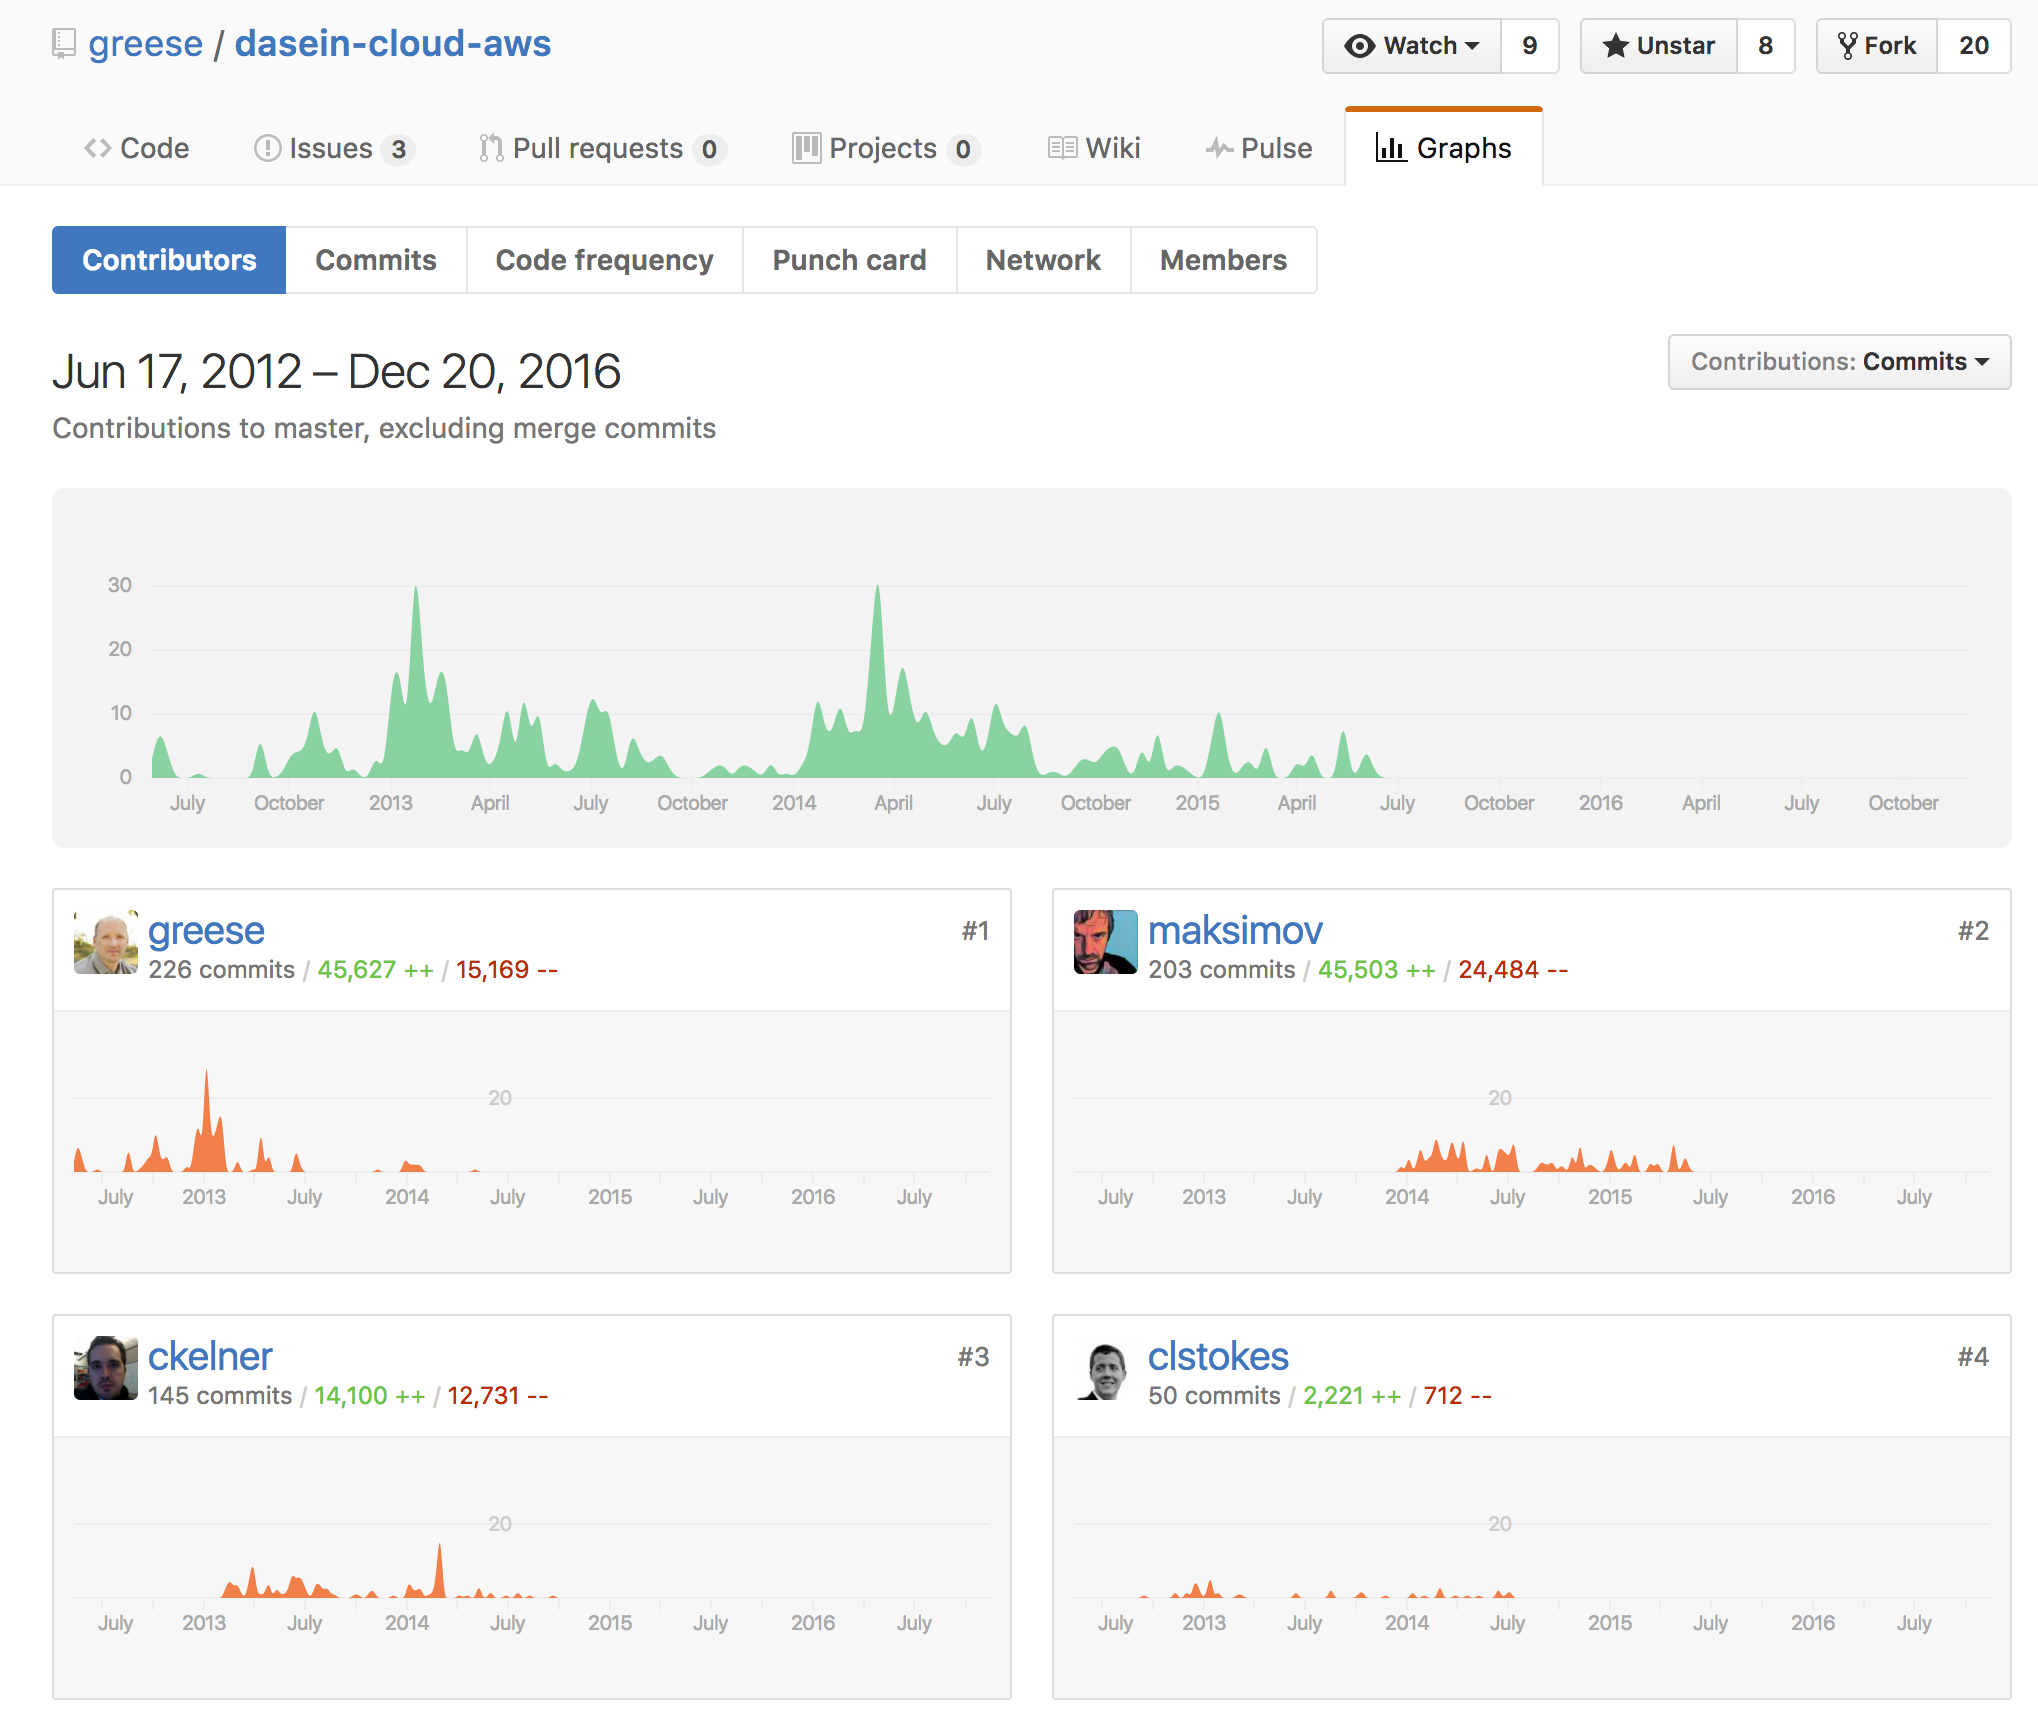Viewport: 2038px width, 1716px height.
Task: Click the Code brackets icon
Action: click(97, 148)
